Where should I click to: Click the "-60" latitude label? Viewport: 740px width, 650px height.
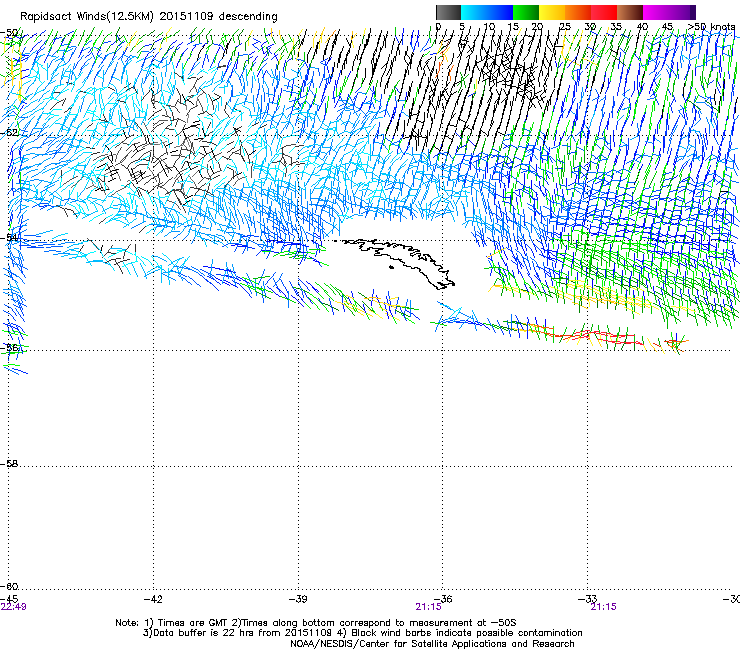9,586
